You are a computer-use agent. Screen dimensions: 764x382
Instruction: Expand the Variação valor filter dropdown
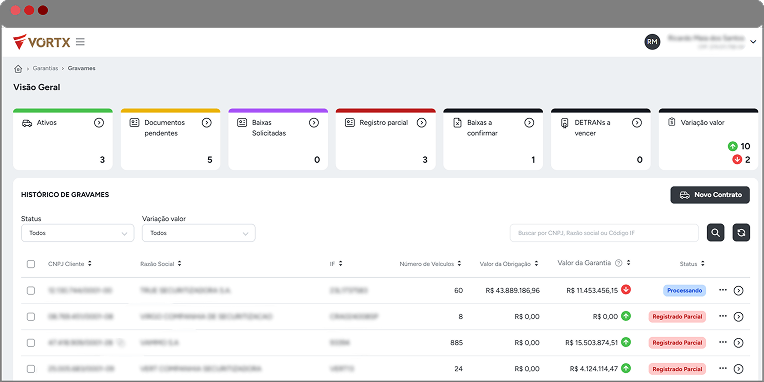point(198,233)
